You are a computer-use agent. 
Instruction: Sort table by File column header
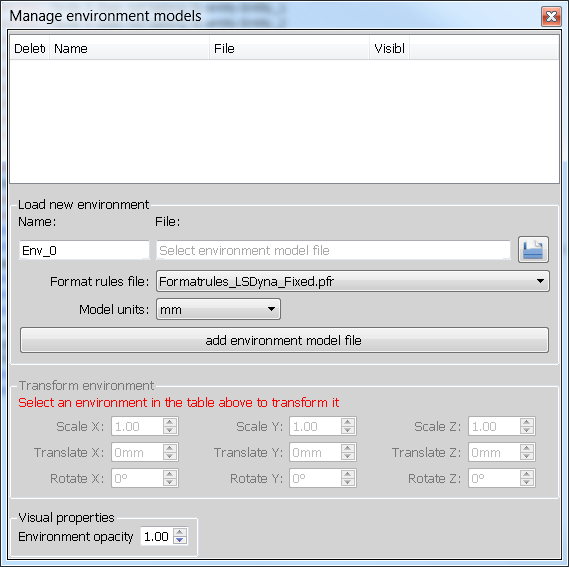[290, 48]
